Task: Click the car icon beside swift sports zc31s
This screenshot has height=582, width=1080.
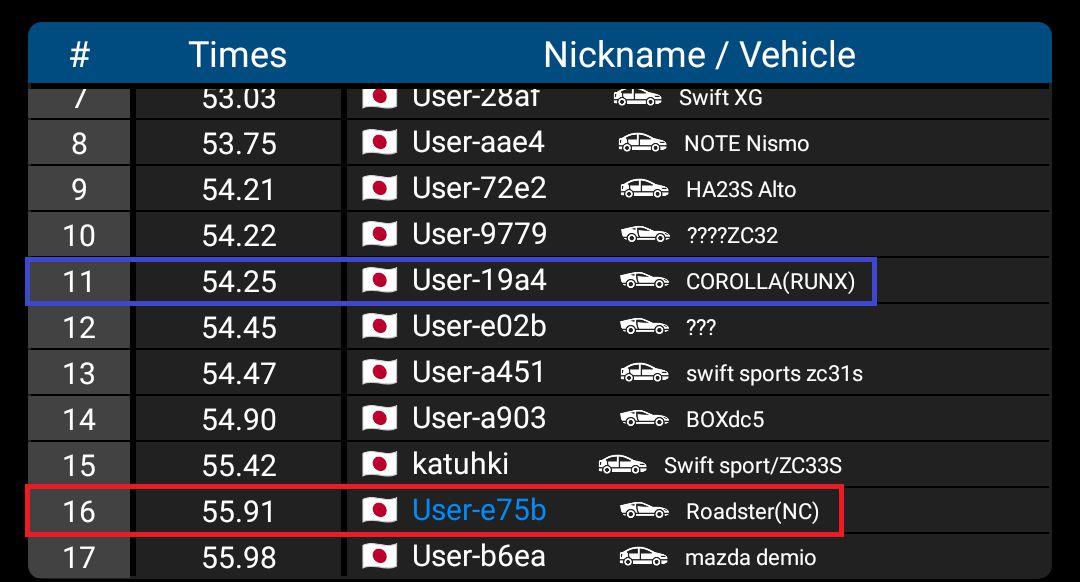Action: tap(644, 373)
